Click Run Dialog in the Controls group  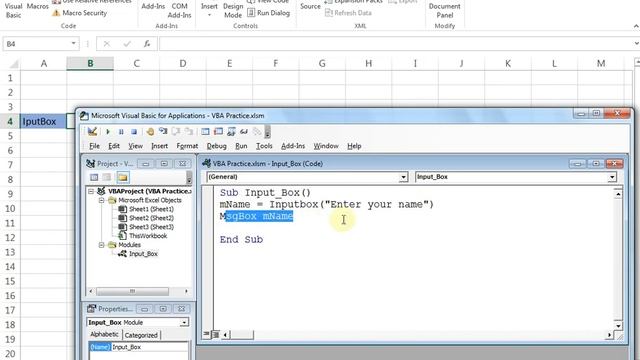click(x=269, y=13)
